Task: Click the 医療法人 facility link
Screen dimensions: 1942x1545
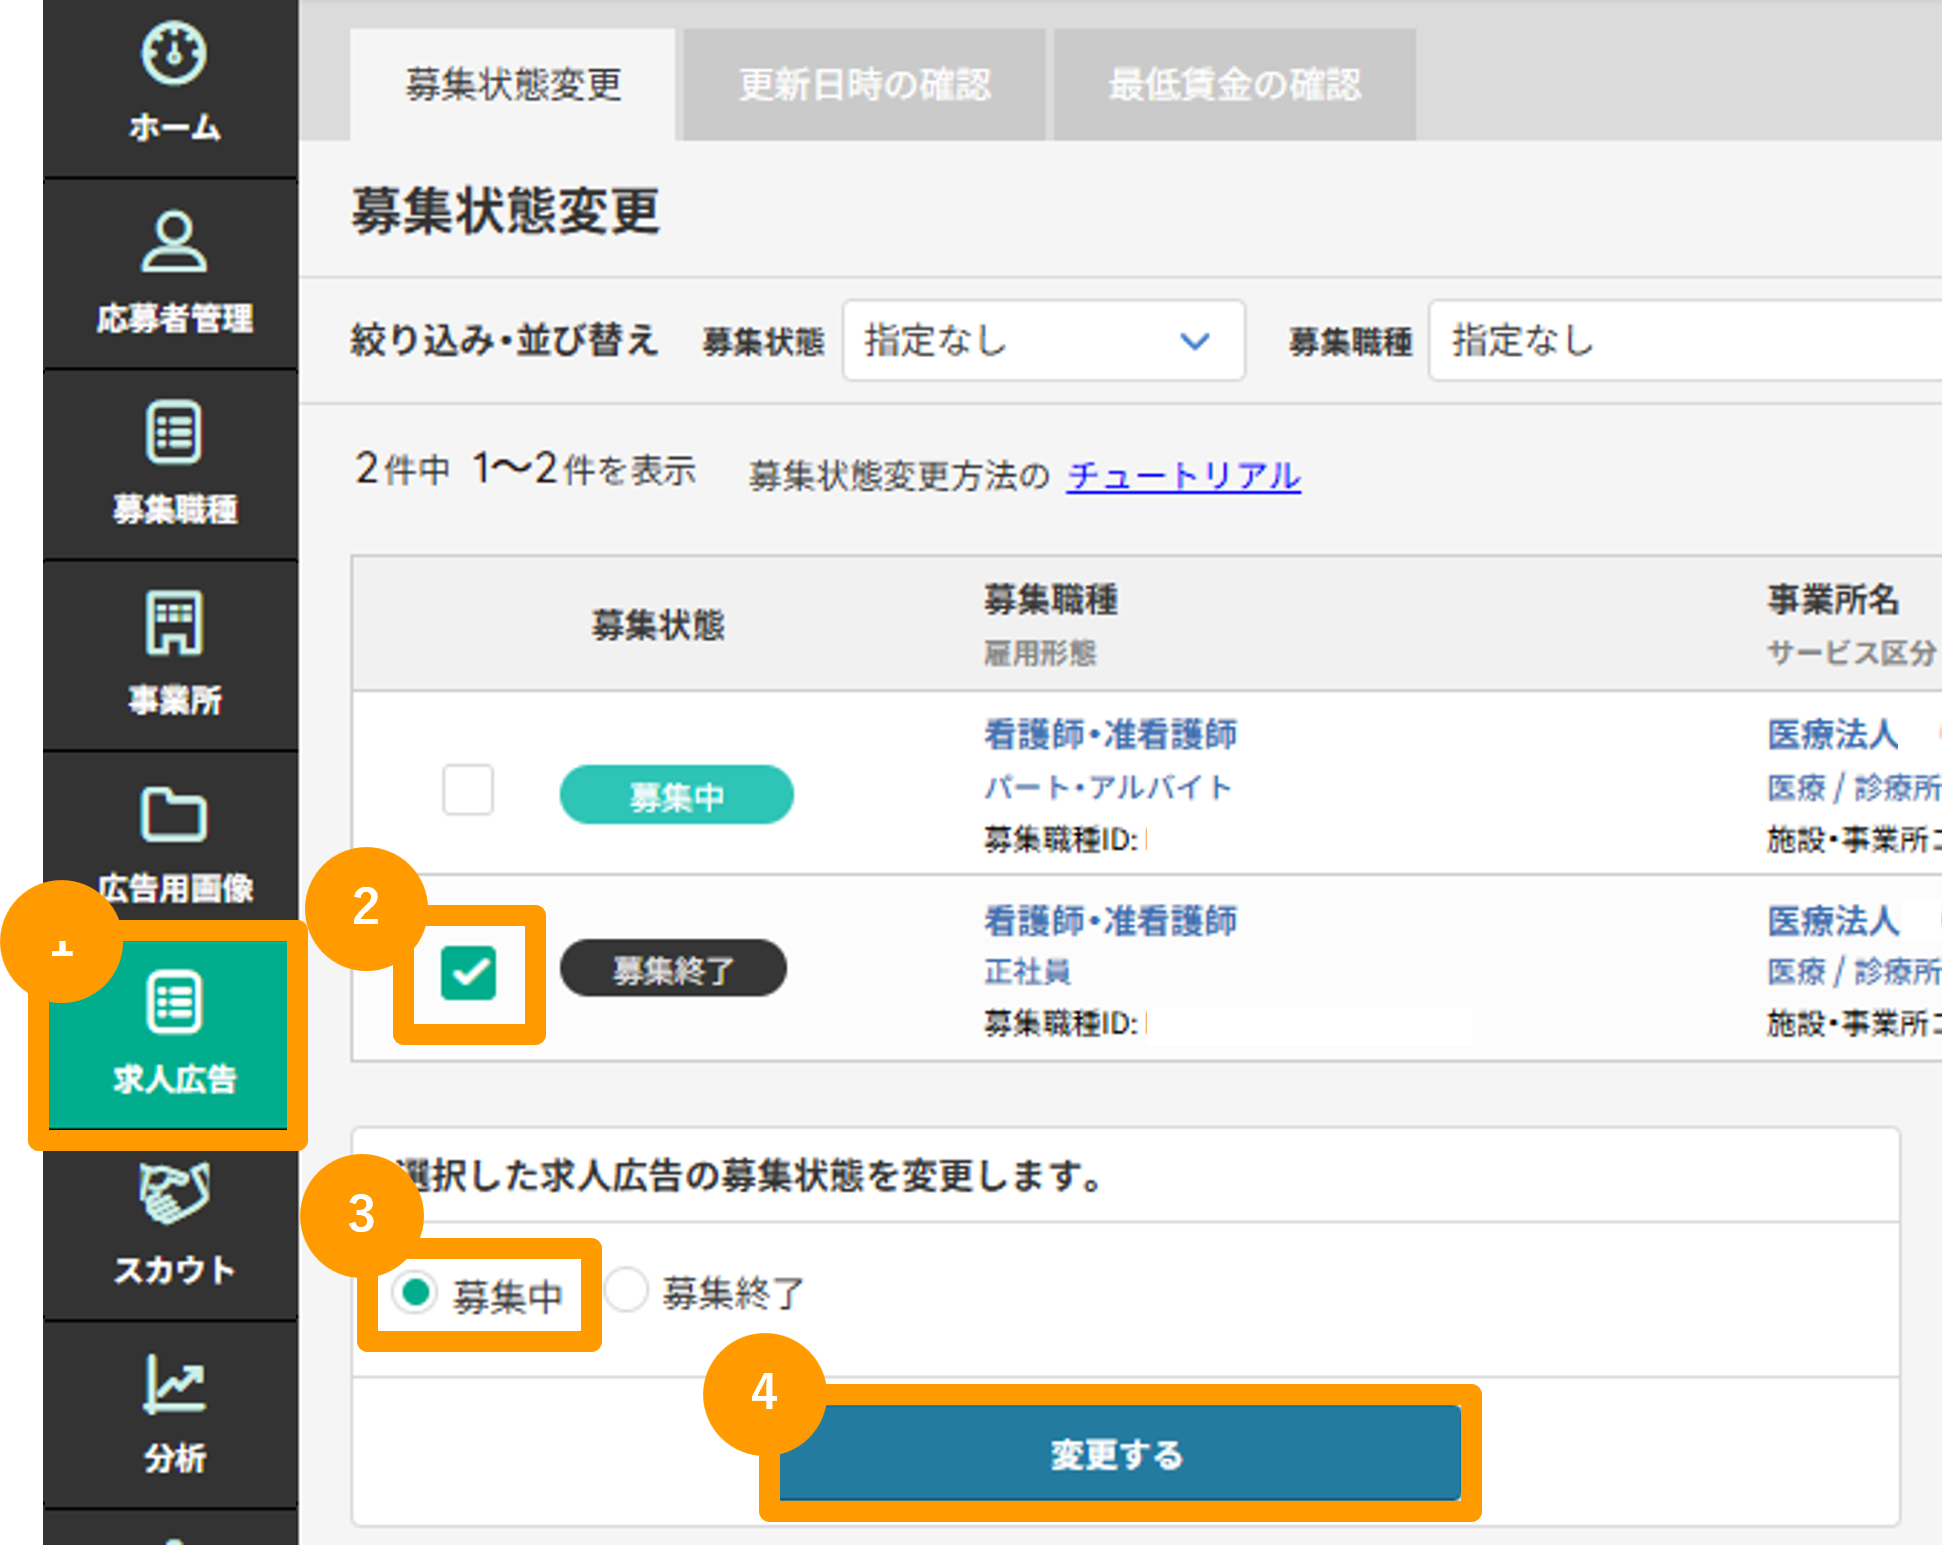Action: (x=1831, y=733)
